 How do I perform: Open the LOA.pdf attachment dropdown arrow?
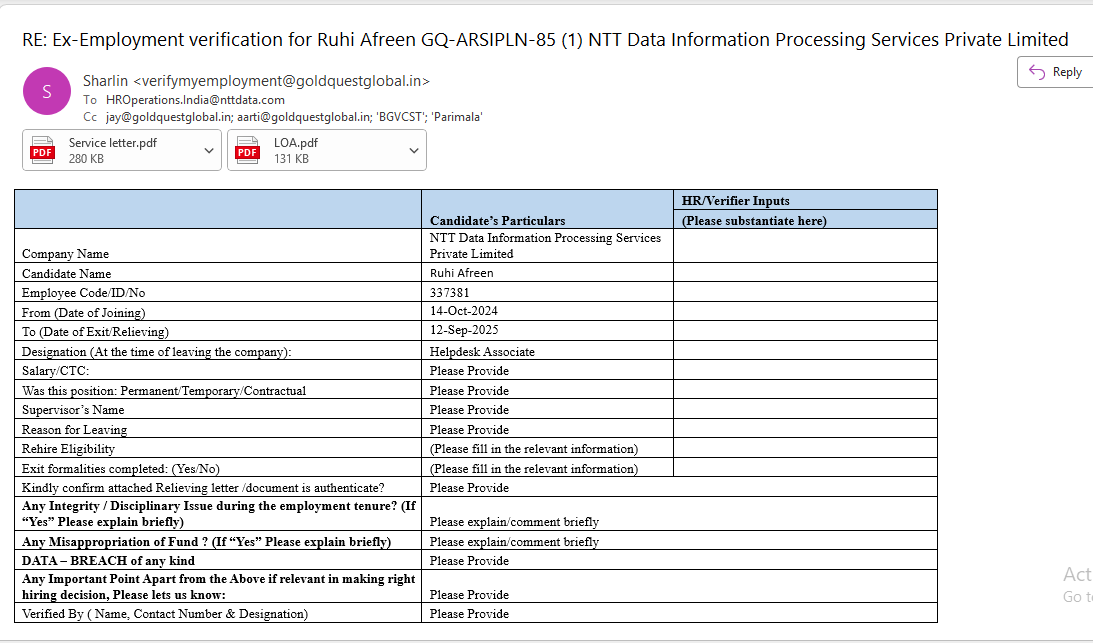(x=414, y=150)
